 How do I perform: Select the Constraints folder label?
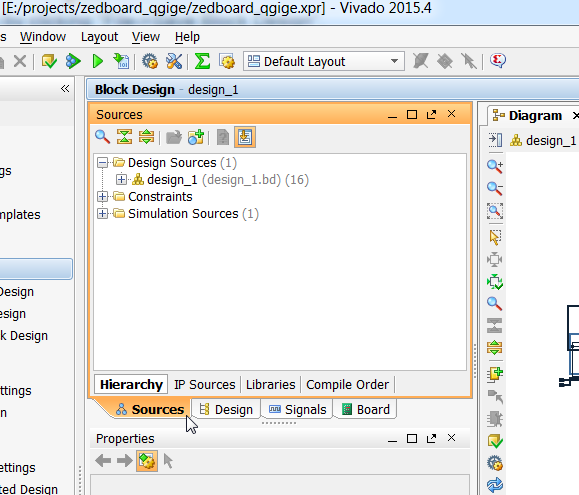(160, 197)
